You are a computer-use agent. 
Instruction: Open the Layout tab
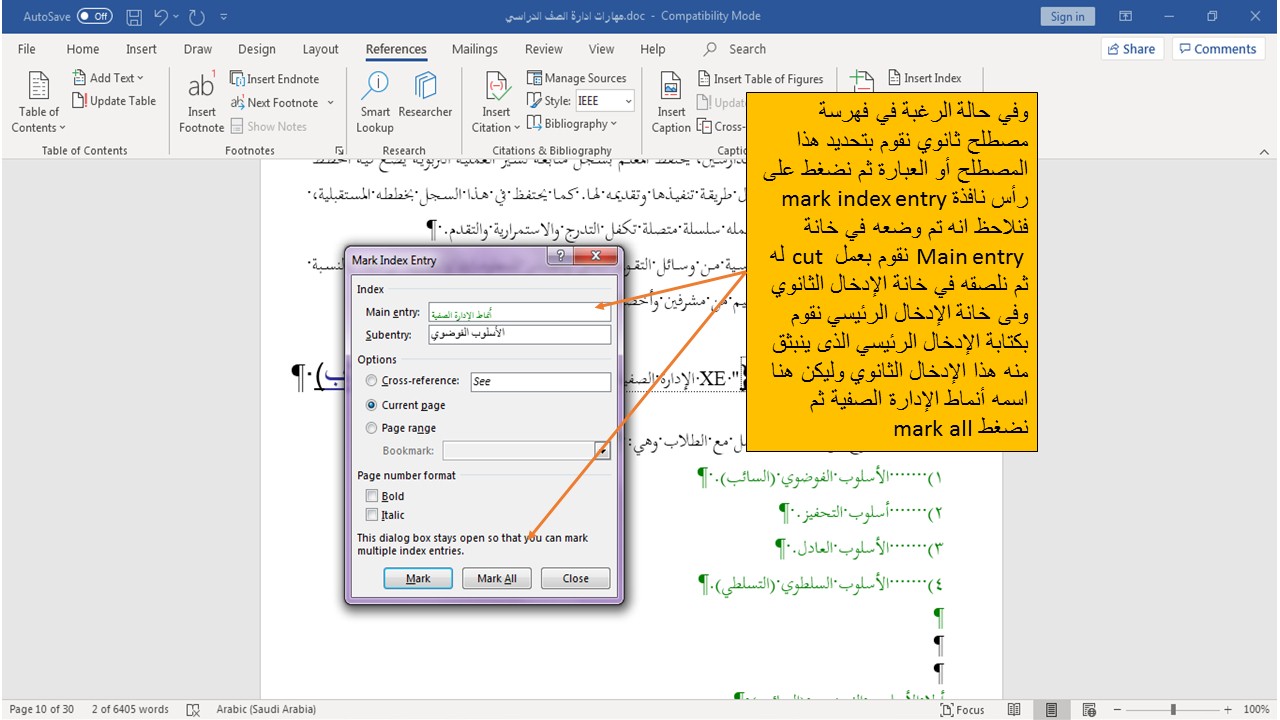[321, 49]
